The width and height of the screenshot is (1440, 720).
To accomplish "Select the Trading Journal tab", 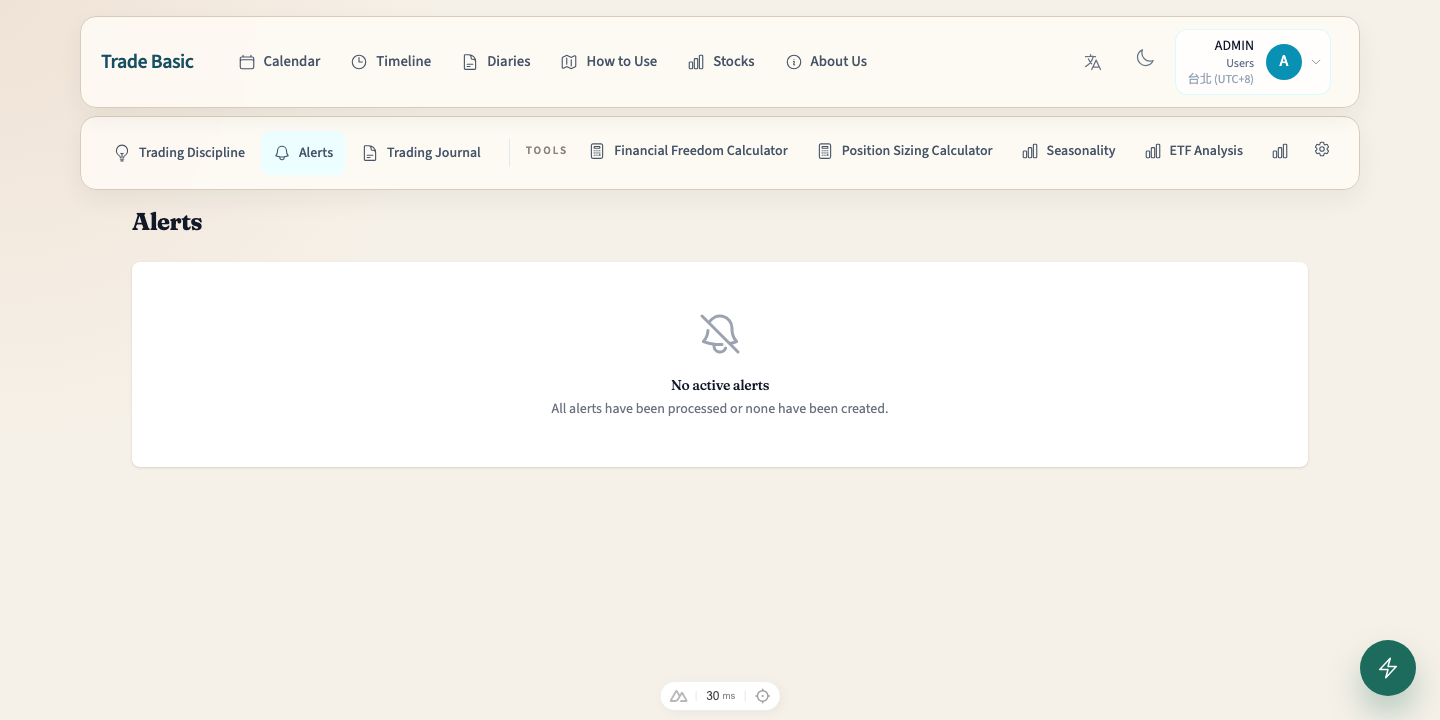I will [x=421, y=153].
